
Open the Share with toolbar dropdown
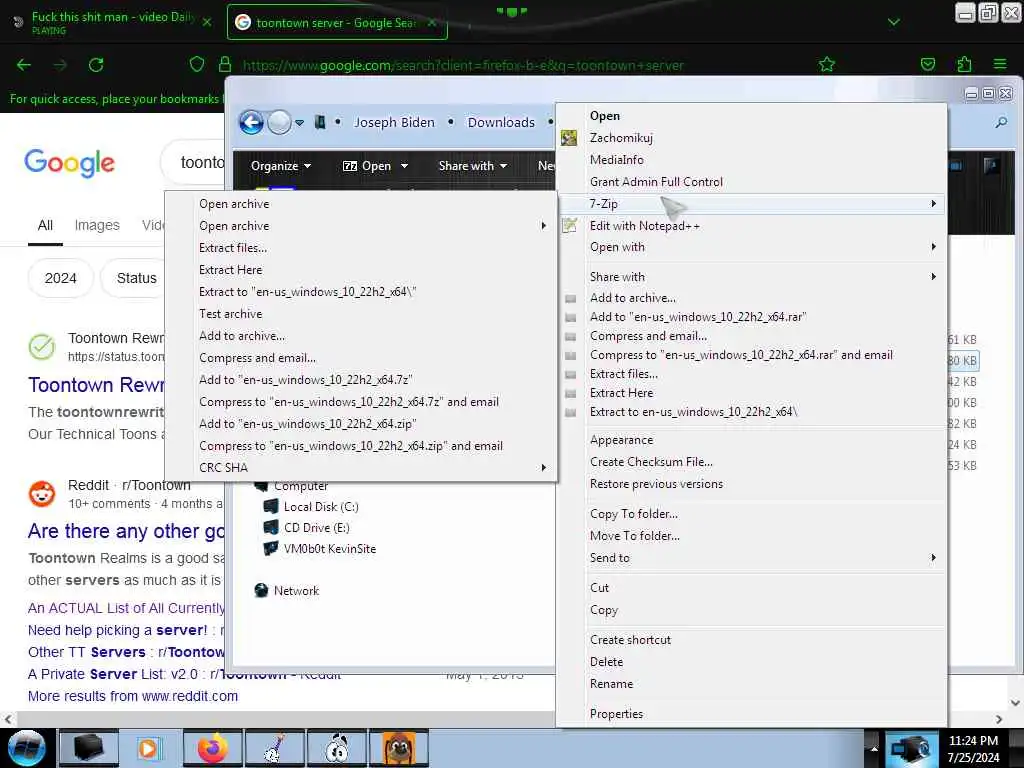(x=473, y=166)
